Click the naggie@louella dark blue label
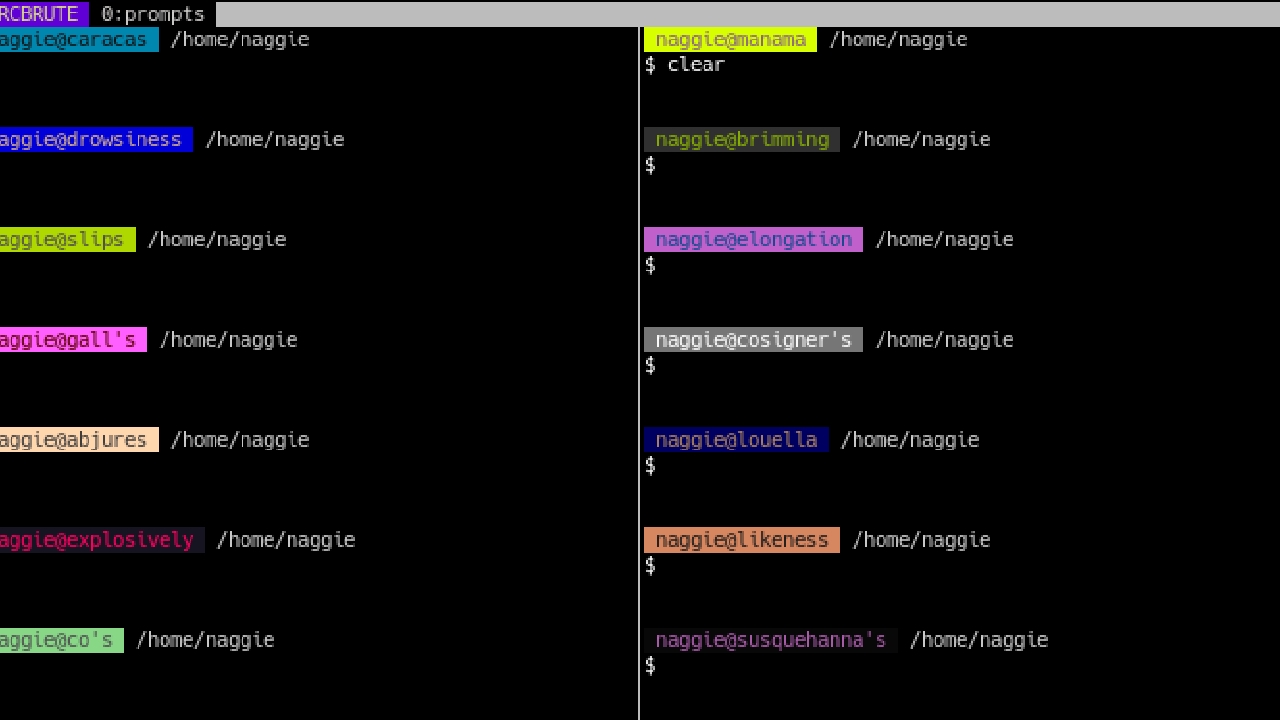The height and width of the screenshot is (720, 1280). point(736,440)
